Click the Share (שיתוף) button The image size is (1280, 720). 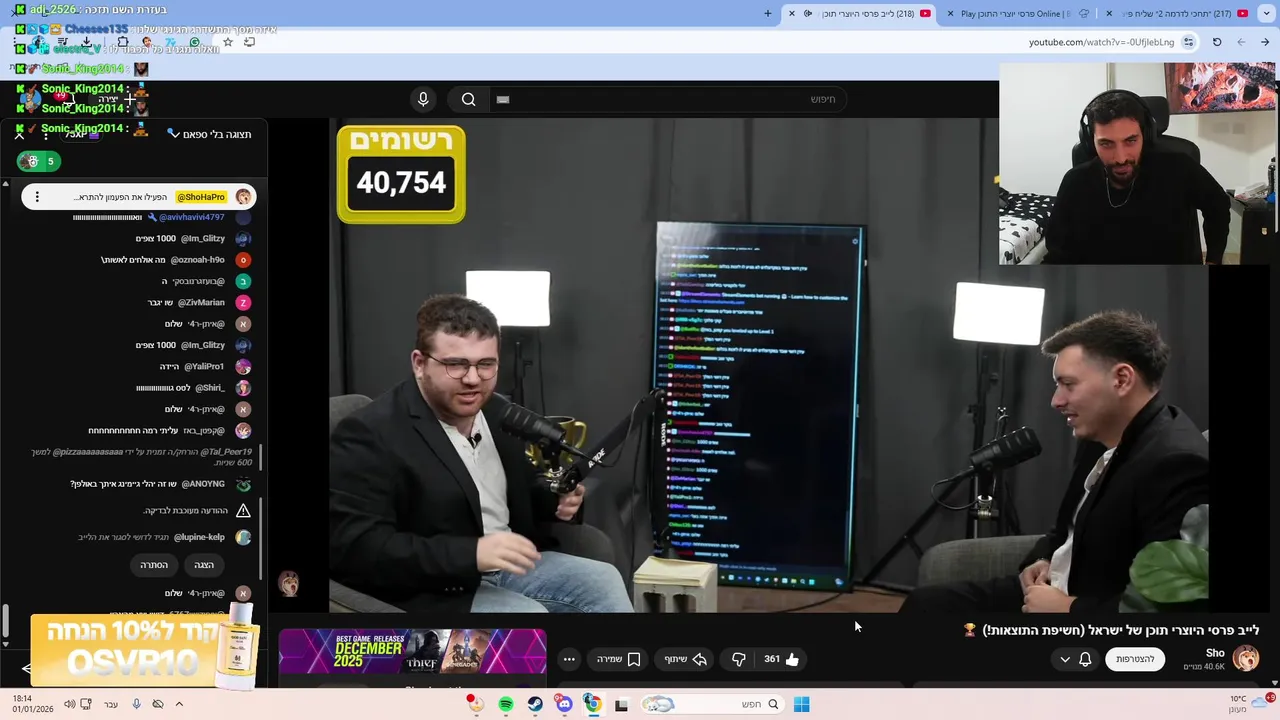[685, 659]
